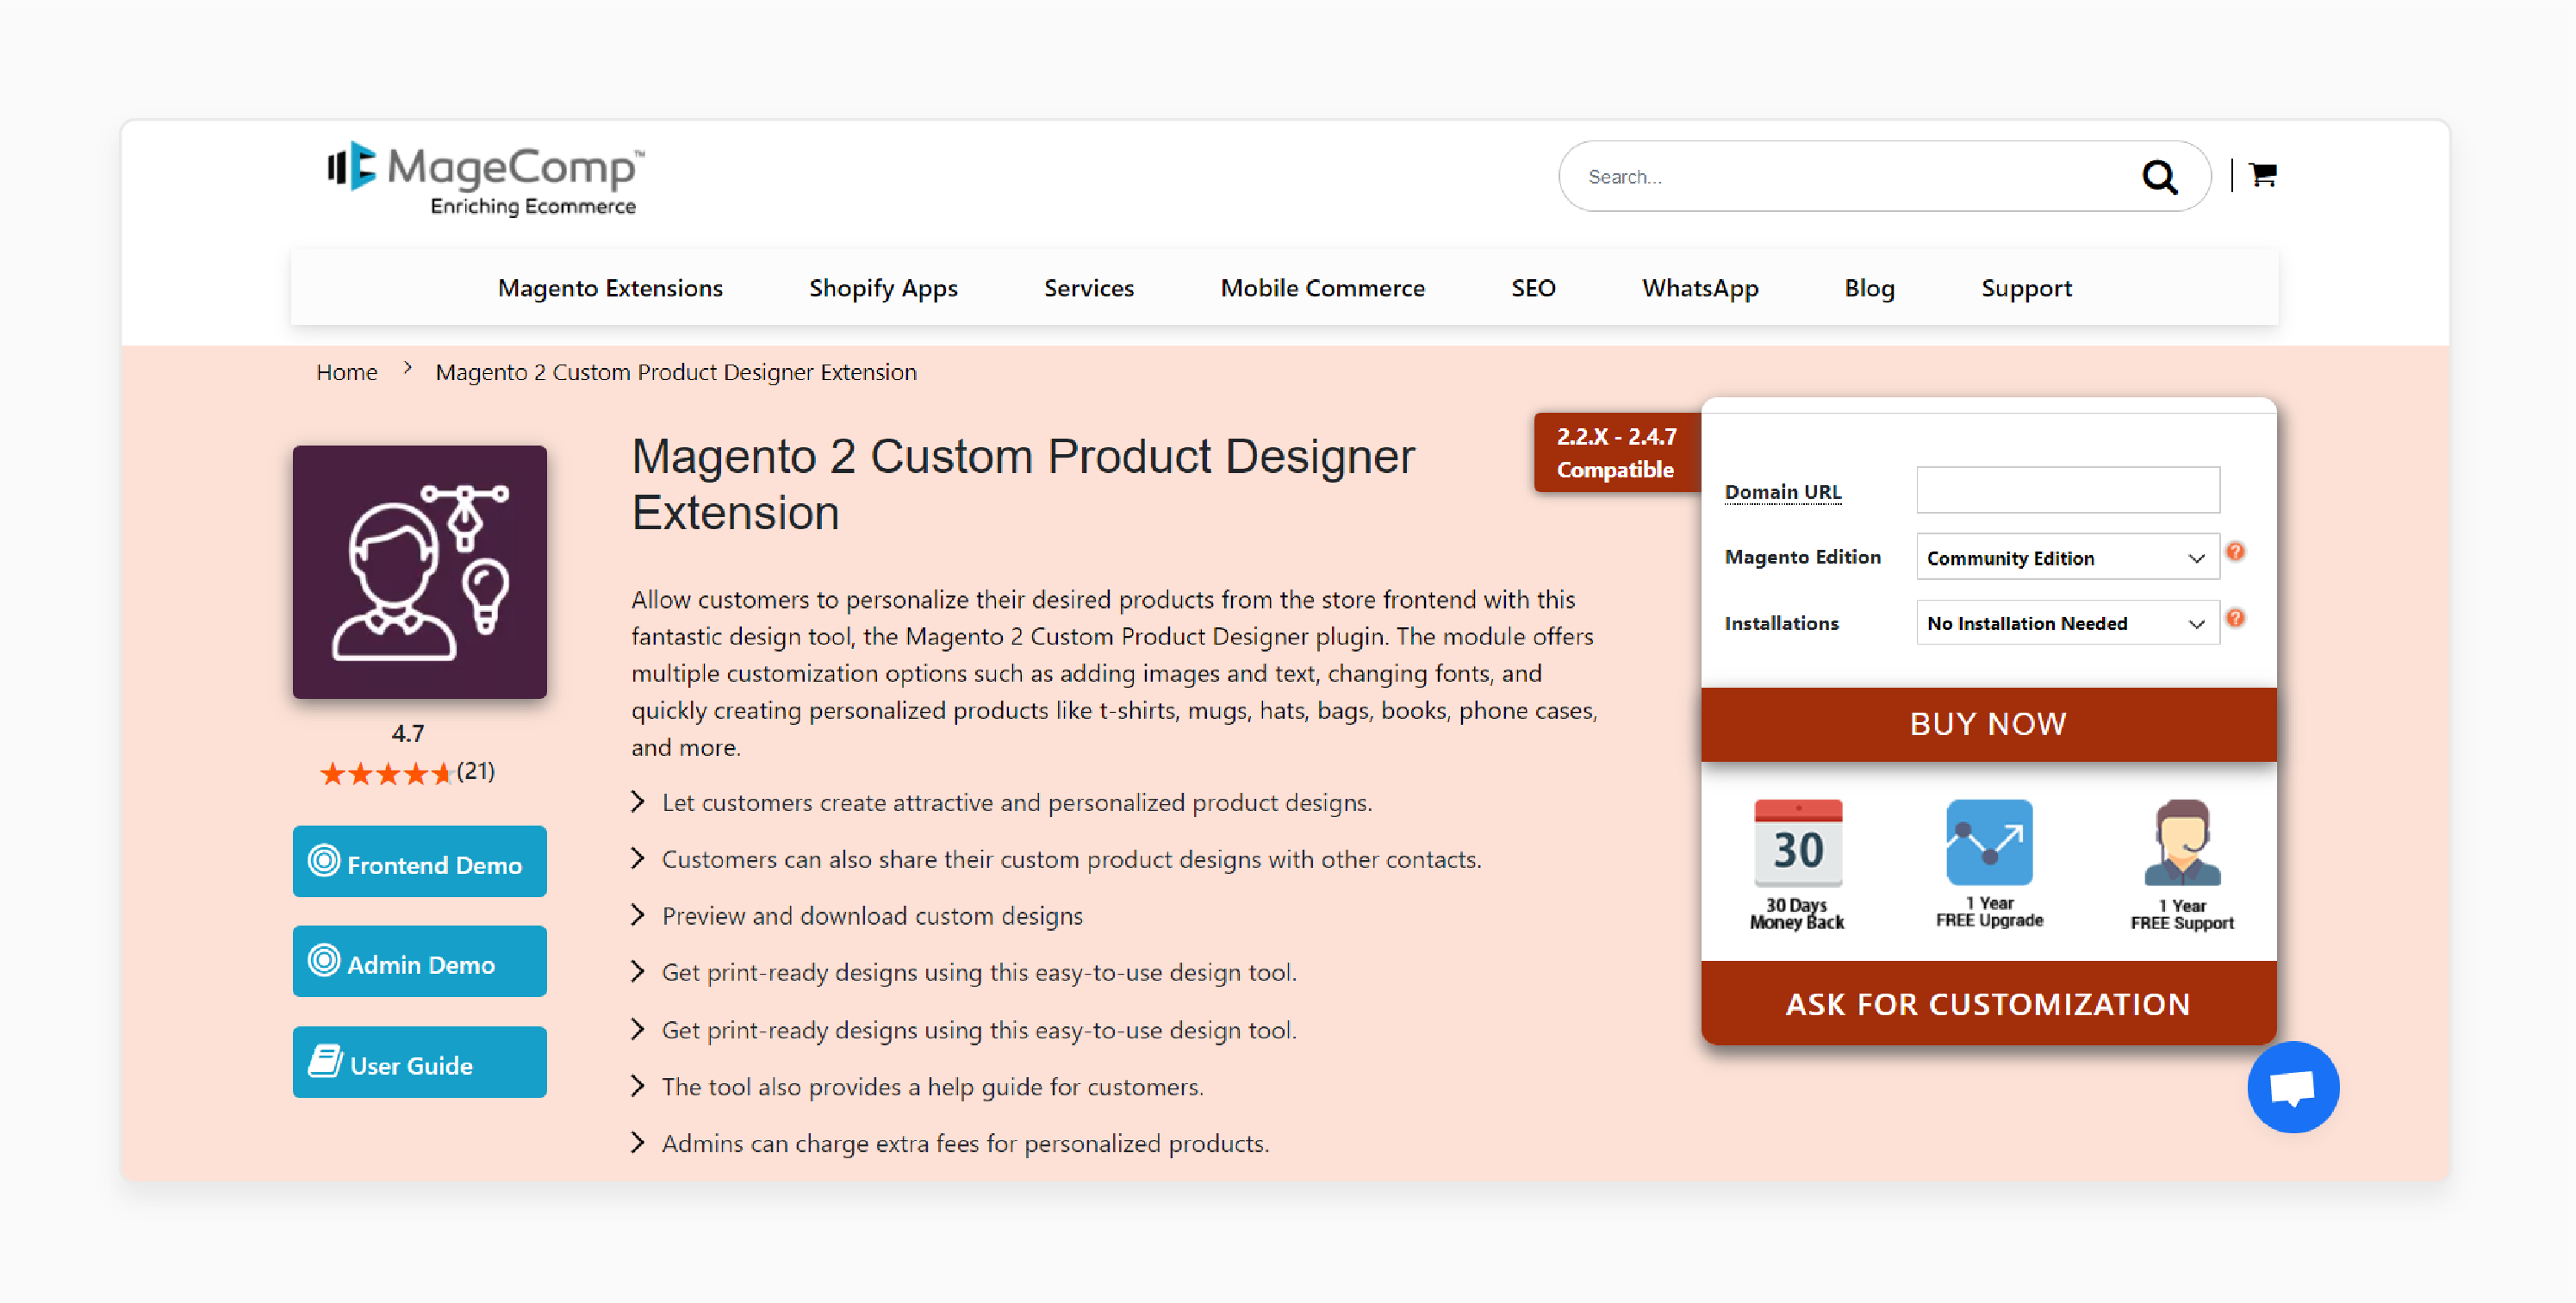This screenshot has width=2576, height=1303.
Task: Open the Support menu item
Action: pos(2026,288)
